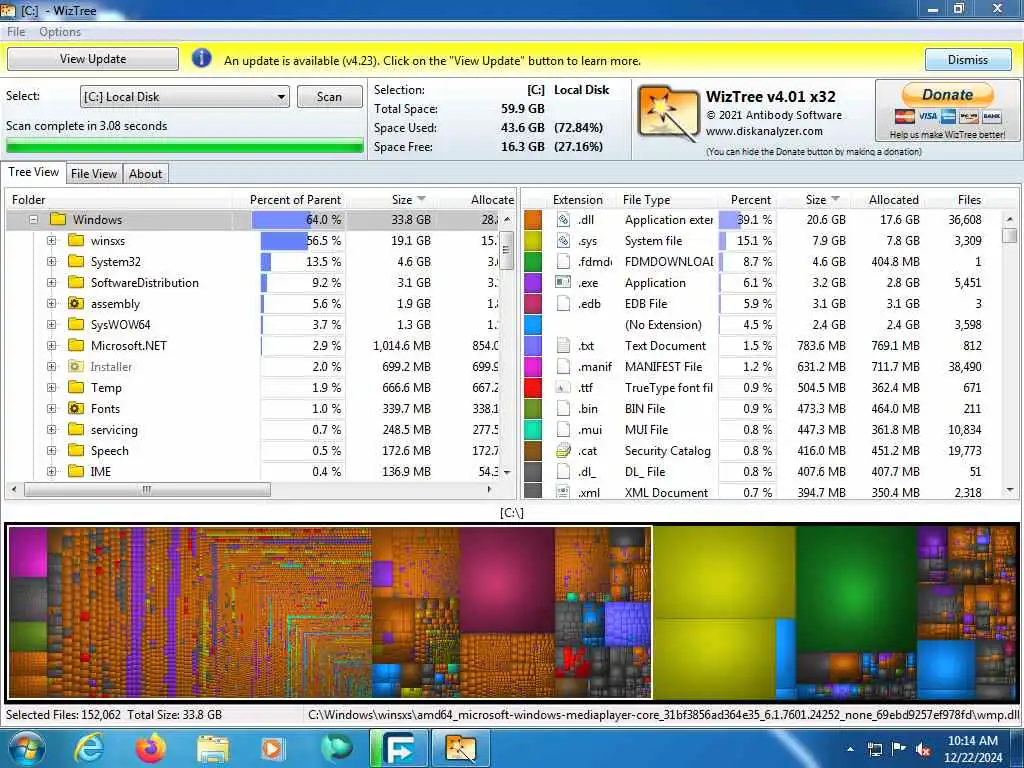Click the taskbar clock showing 10:14 AM

[972, 749]
